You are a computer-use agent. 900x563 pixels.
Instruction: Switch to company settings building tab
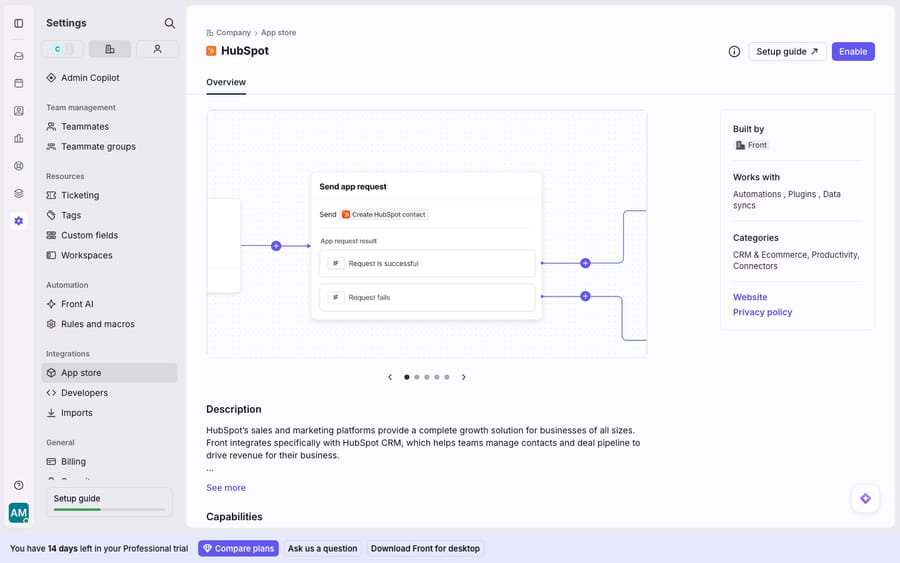tap(110, 49)
